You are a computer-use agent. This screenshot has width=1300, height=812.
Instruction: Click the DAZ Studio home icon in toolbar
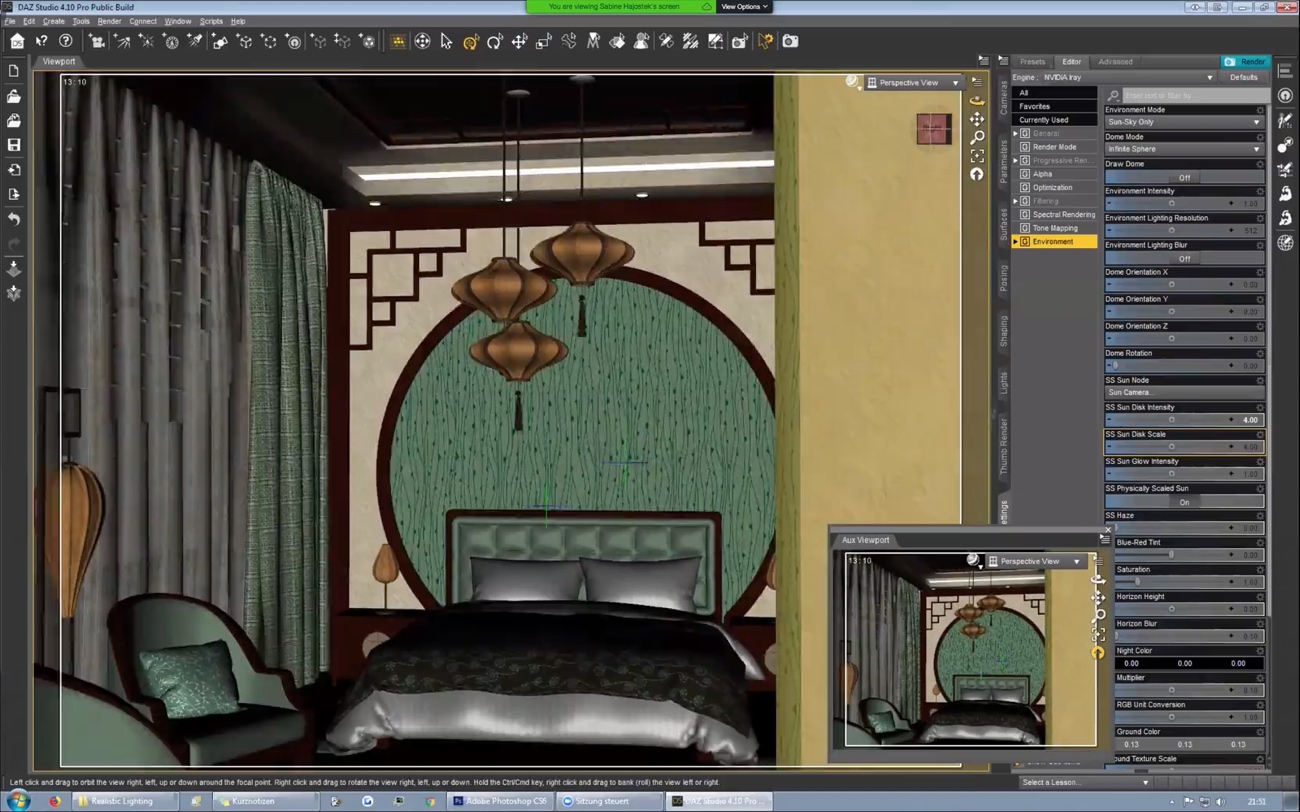coord(16,41)
